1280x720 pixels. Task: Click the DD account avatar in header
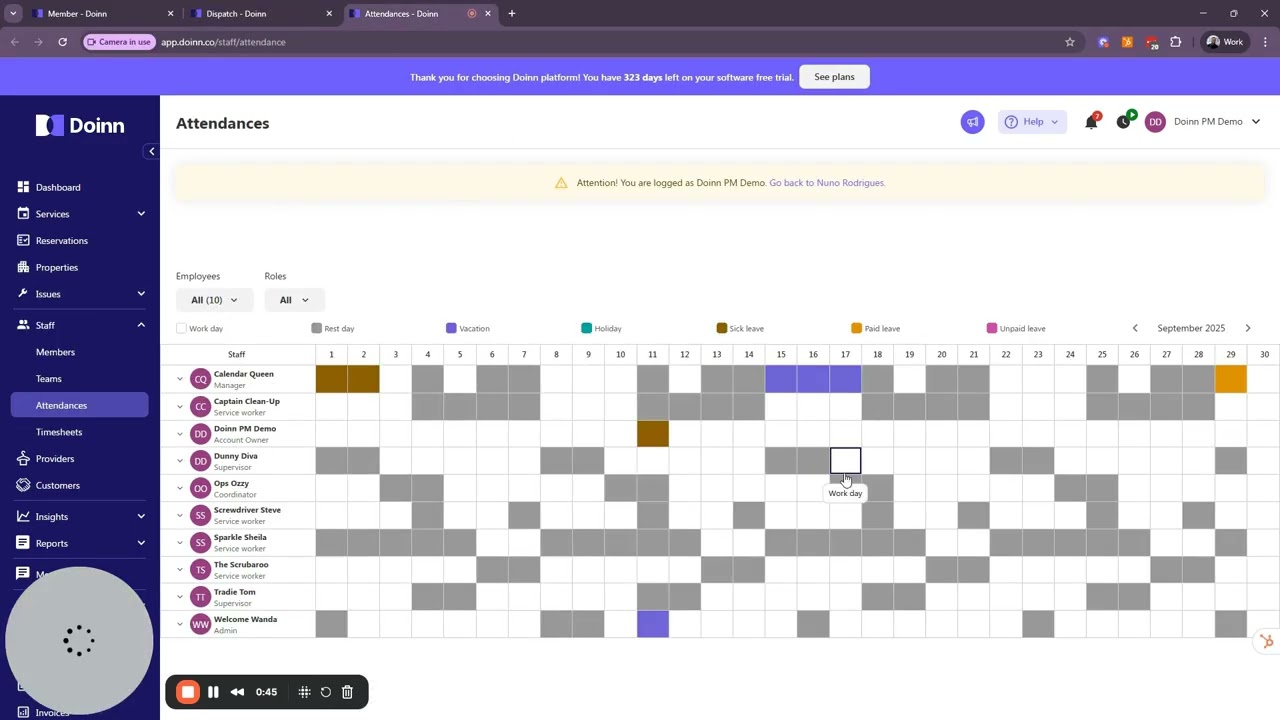coord(1155,122)
